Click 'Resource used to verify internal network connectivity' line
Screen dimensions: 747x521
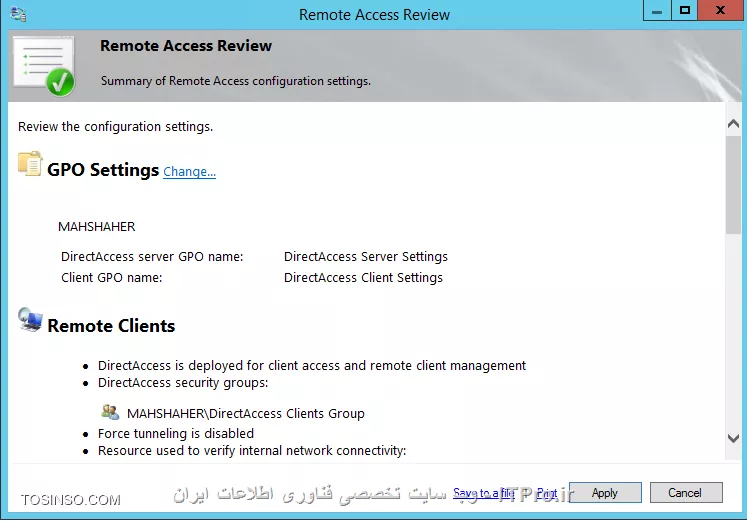pyautogui.click(x=252, y=451)
